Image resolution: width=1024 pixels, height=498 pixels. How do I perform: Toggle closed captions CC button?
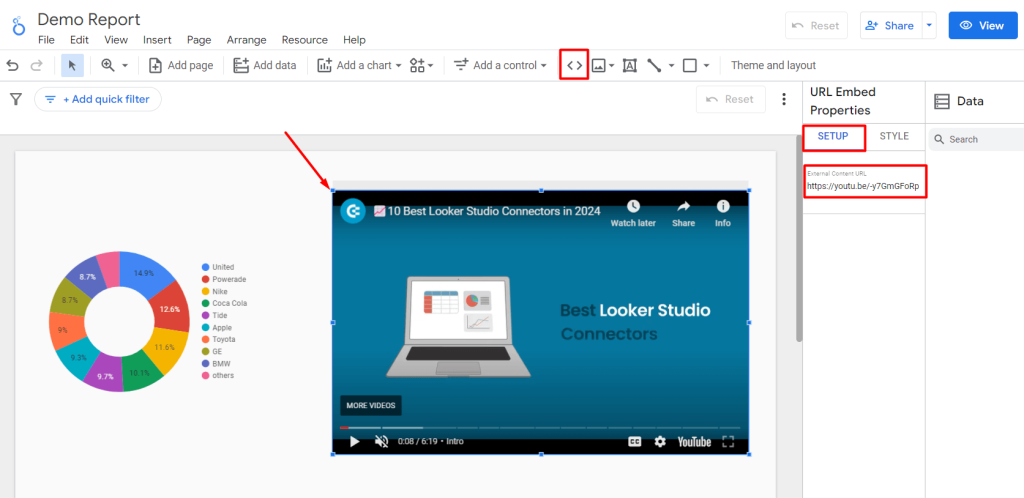pos(635,442)
